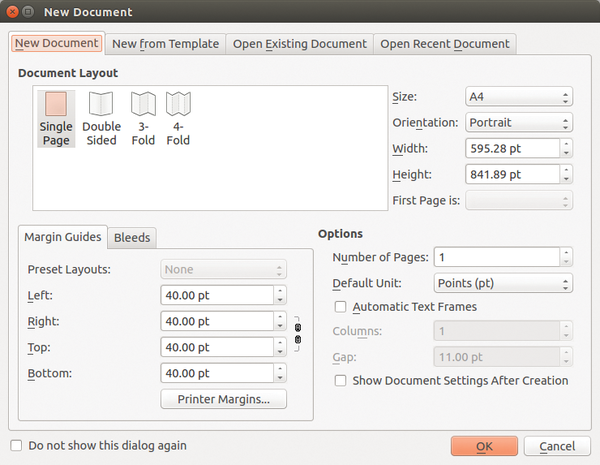The width and height of the screenshot is (600, 465).
Task: Enable Automatic Text Frames checkbox
Action: (x=340, y=307)
